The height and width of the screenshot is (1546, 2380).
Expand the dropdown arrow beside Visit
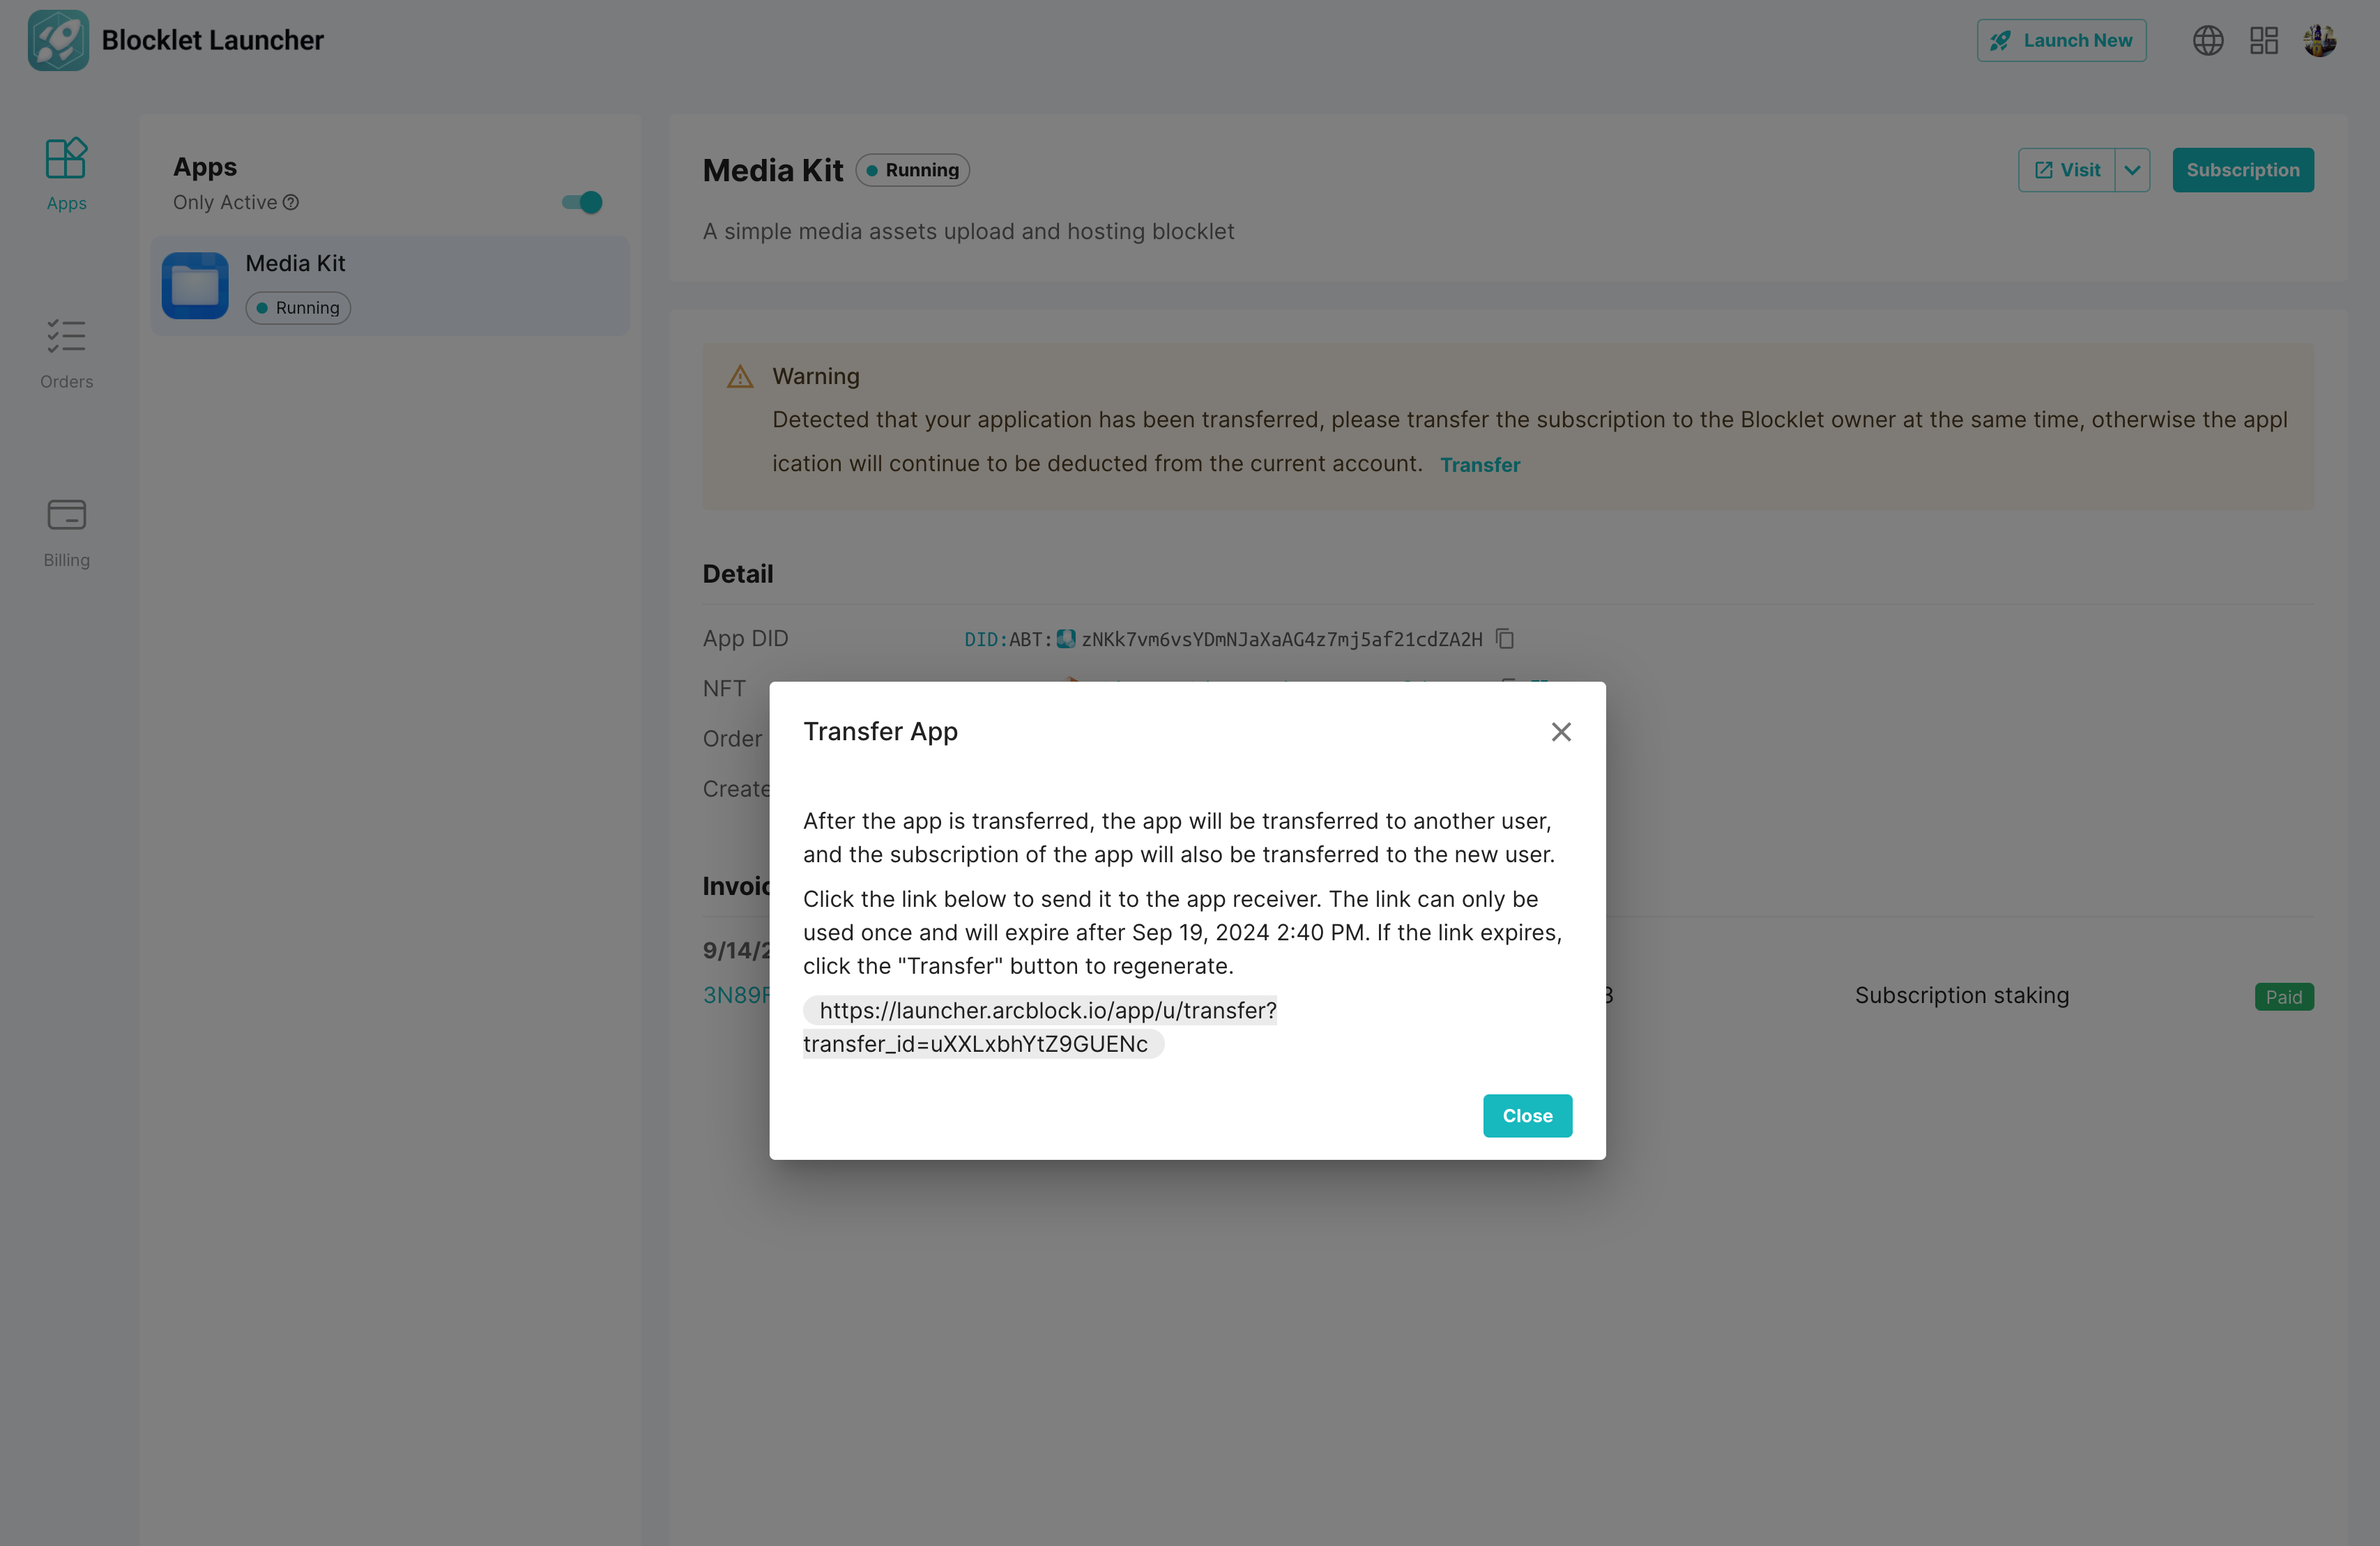point(2132,170)
